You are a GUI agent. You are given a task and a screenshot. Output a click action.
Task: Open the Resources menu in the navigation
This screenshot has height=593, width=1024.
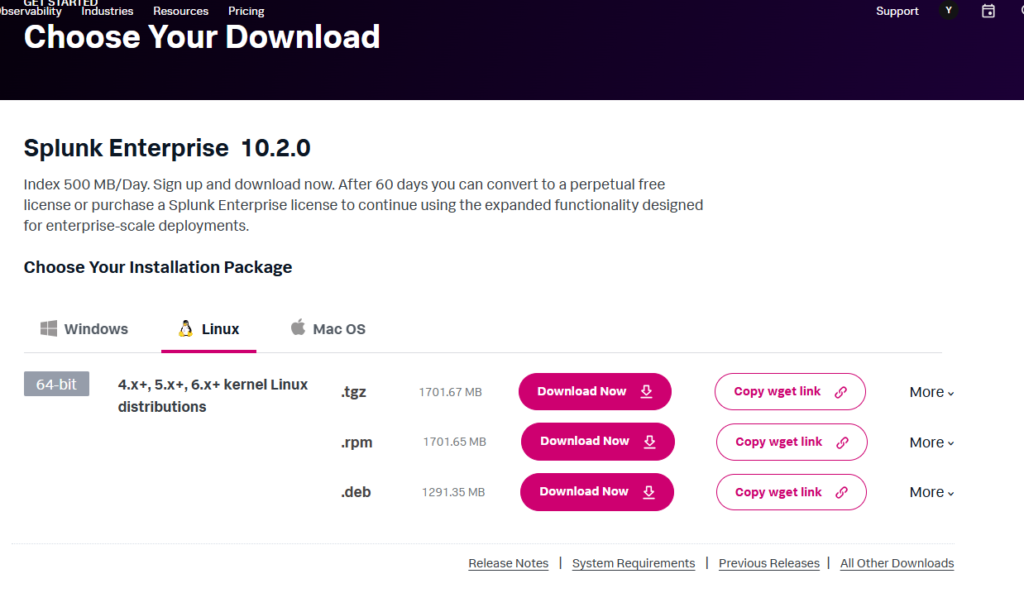[x=181, y=11]
